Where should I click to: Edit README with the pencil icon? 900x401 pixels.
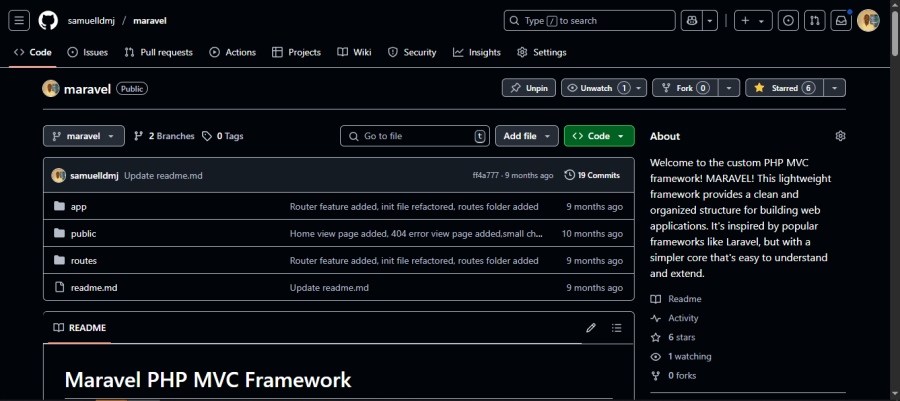[x=591, y=328]
